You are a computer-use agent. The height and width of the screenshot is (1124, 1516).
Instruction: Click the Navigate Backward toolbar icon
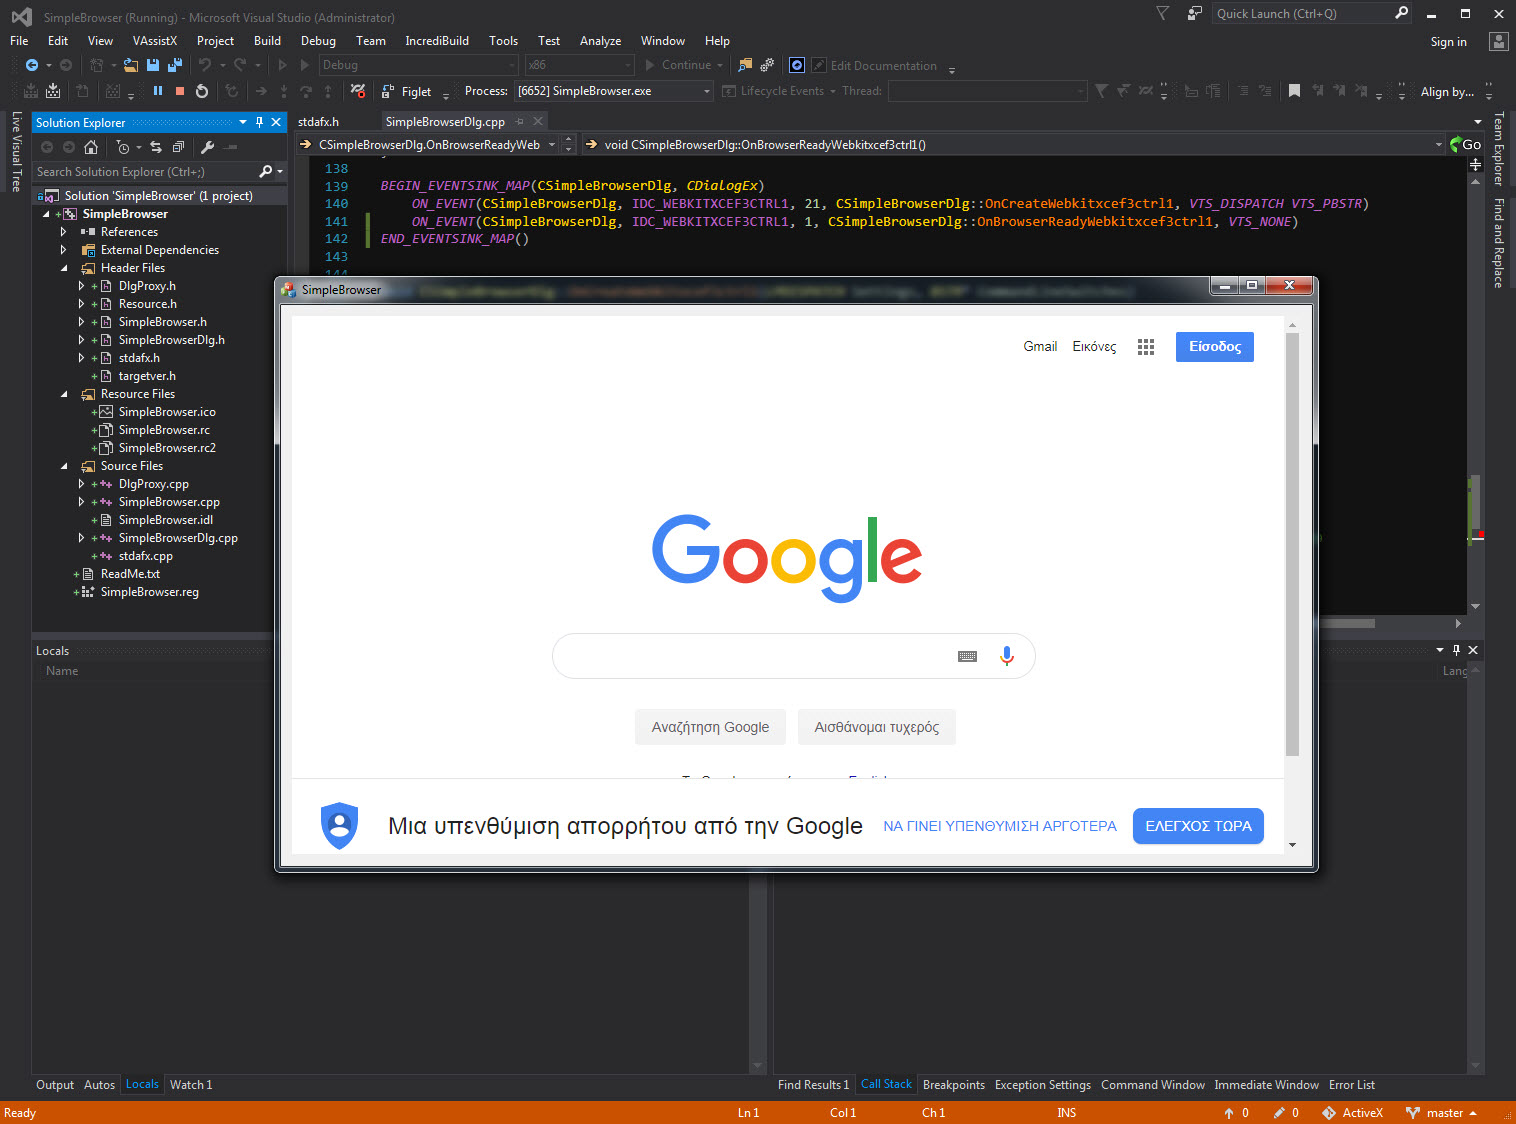tap(31, 65)
